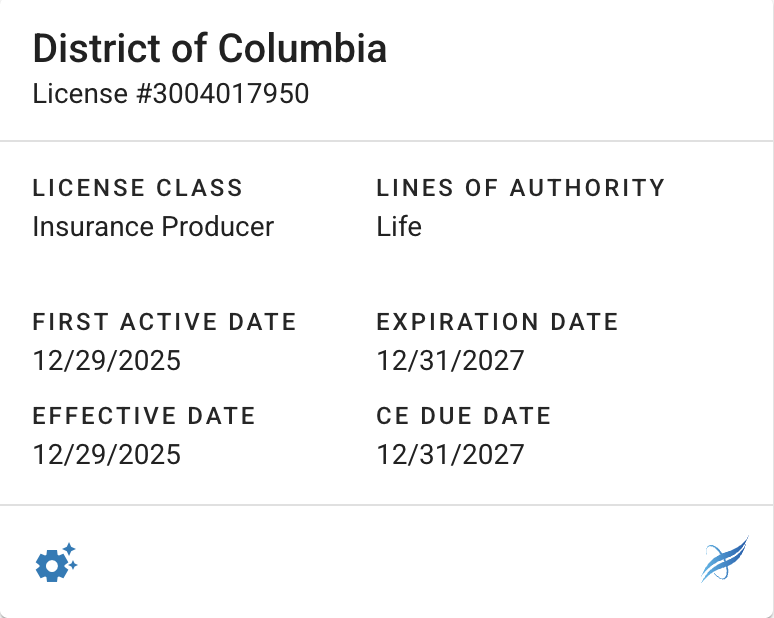Screen dimensions: 774x618
Task: Click the date under FIRST ACTIVE DATE
Action: [107, 361]
